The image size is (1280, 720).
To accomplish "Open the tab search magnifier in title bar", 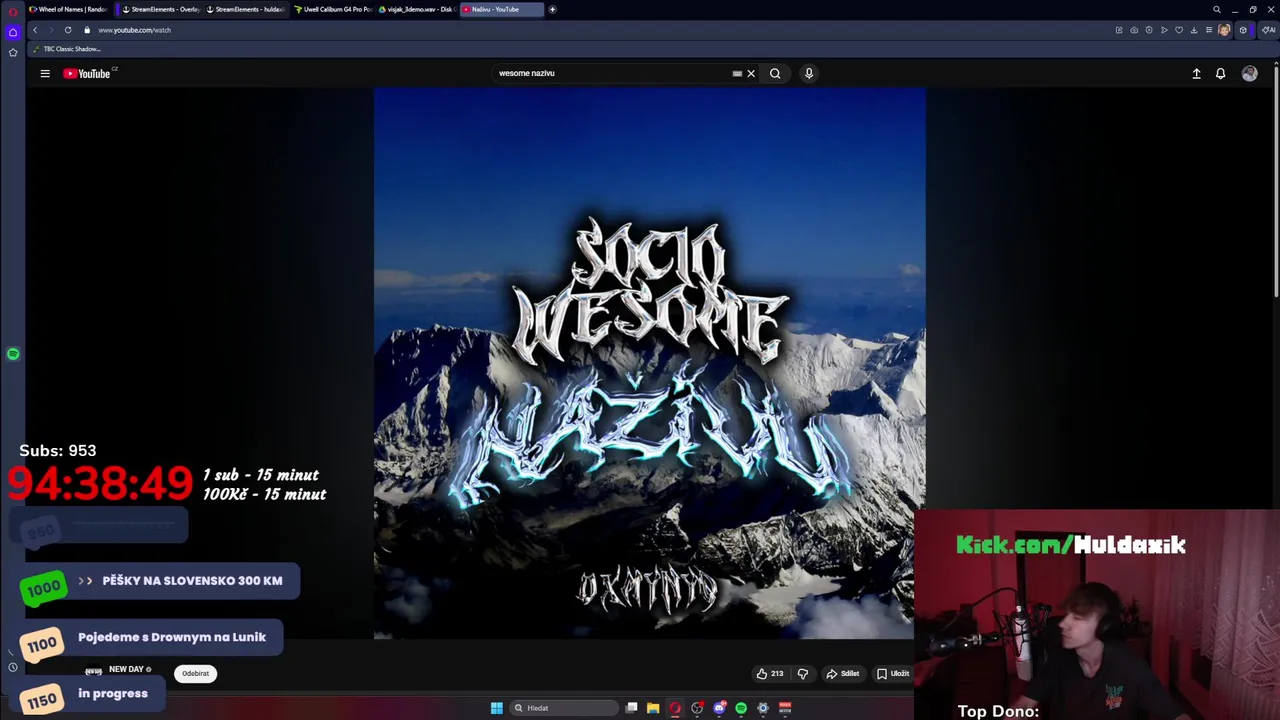I will point(1217,9).
